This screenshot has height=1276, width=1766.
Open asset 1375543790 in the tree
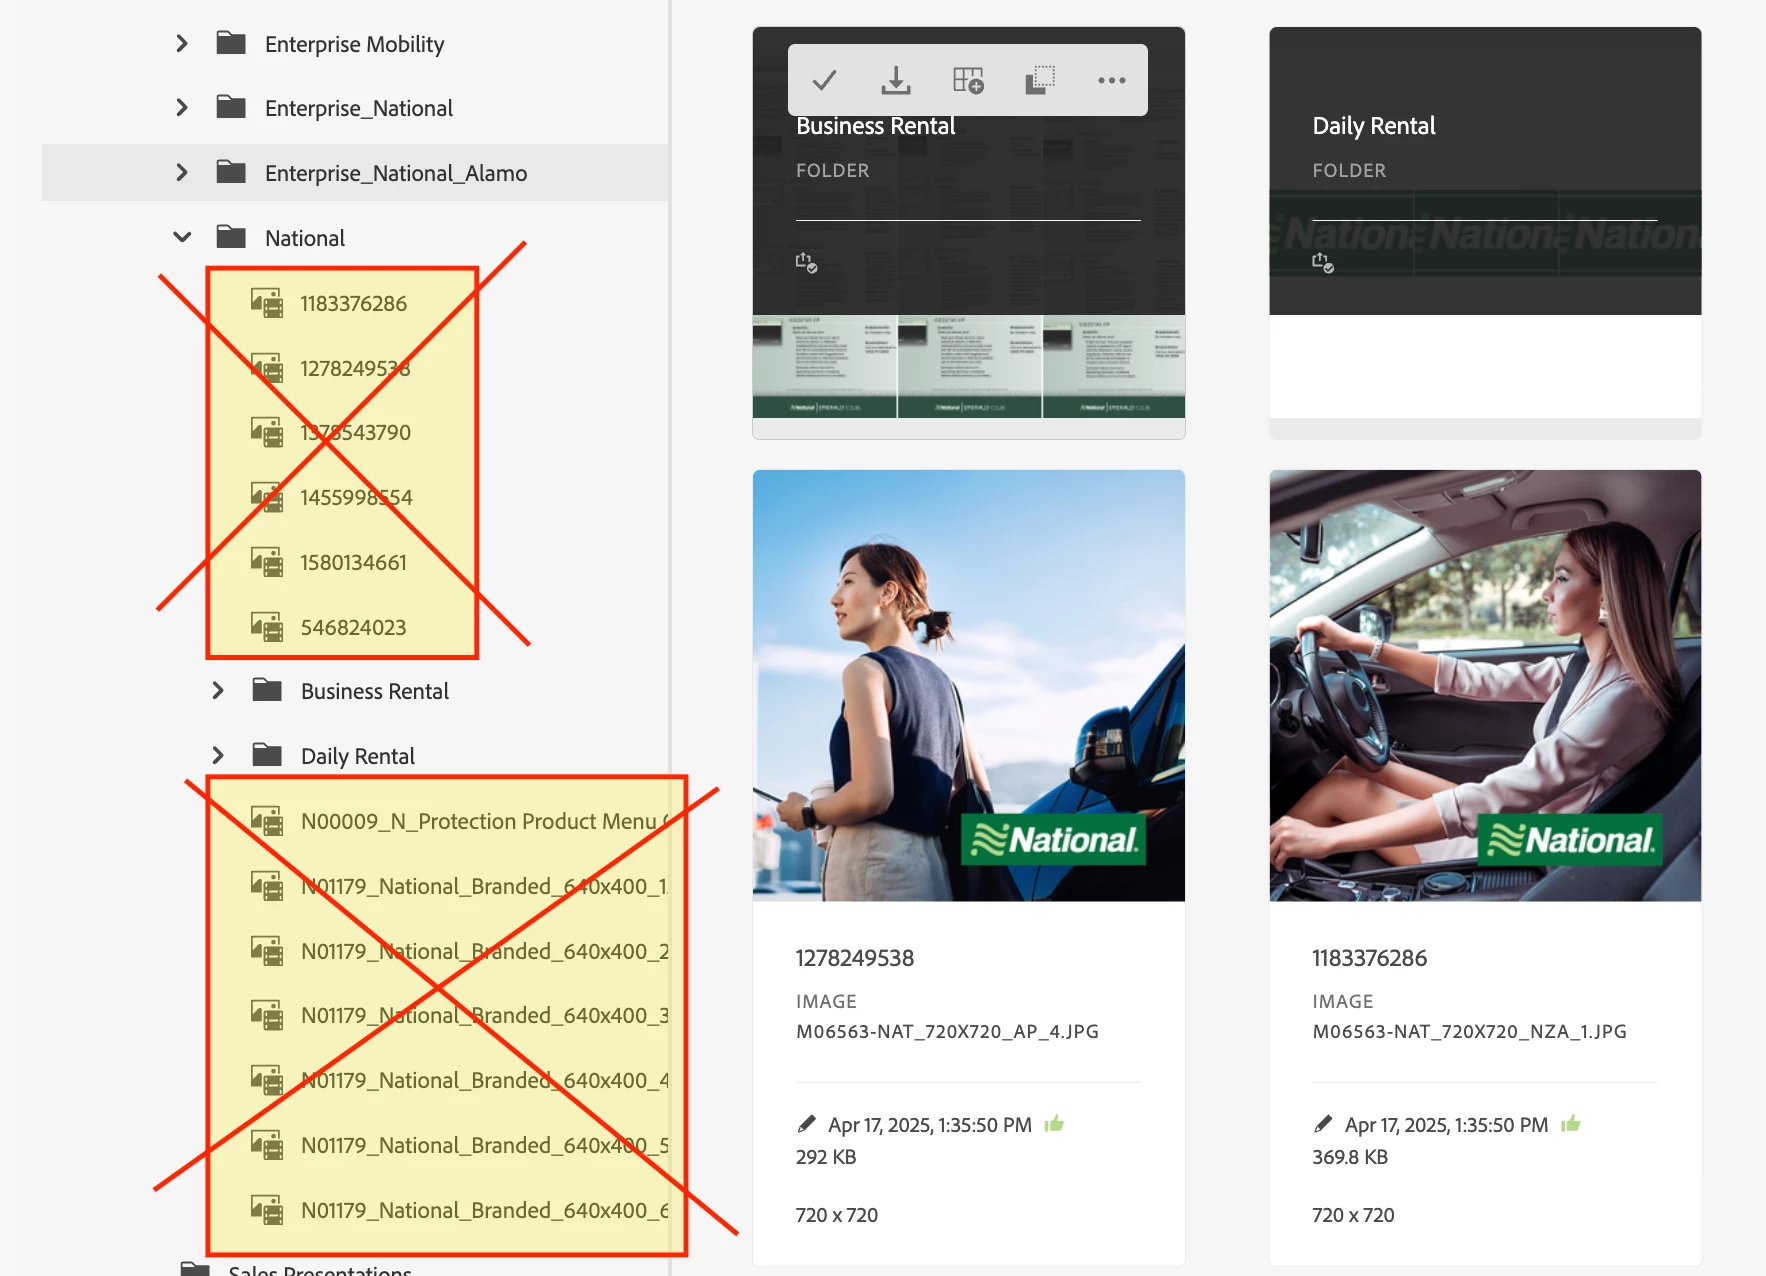(x=356, y=432)
